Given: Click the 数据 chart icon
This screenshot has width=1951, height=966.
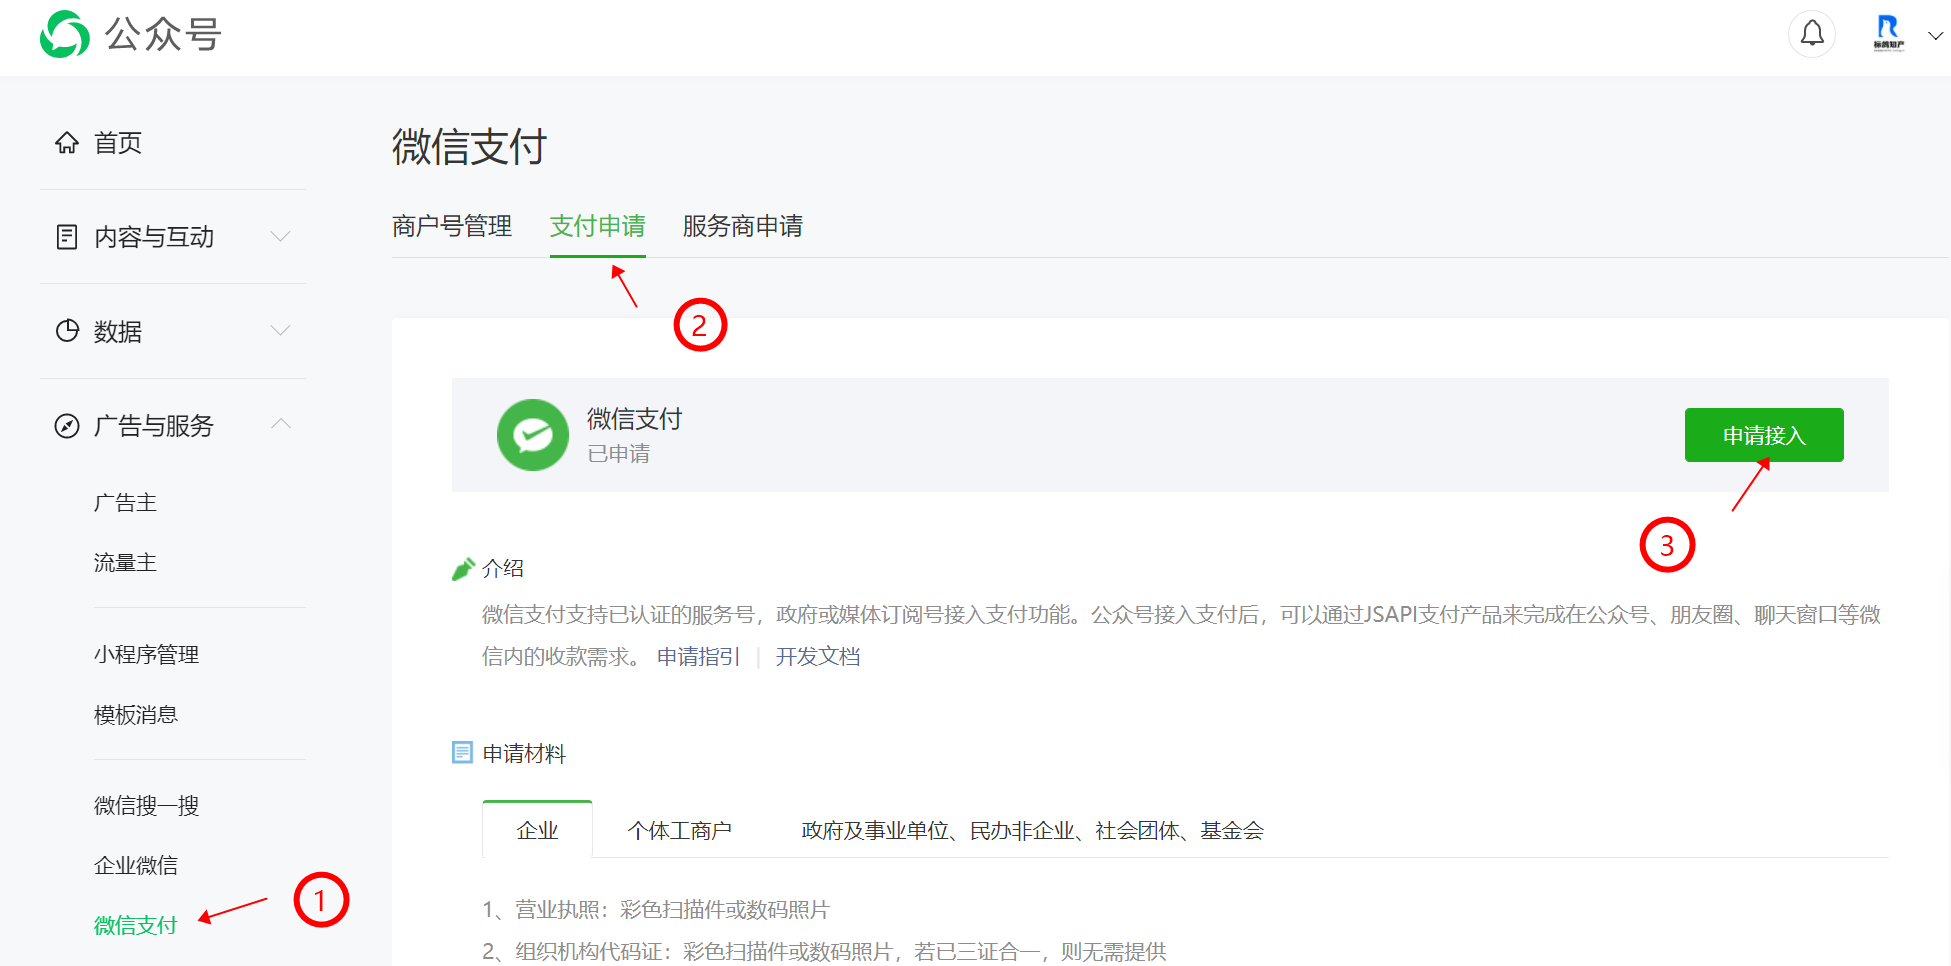Looking at the screenshot, I should (67, 331).
